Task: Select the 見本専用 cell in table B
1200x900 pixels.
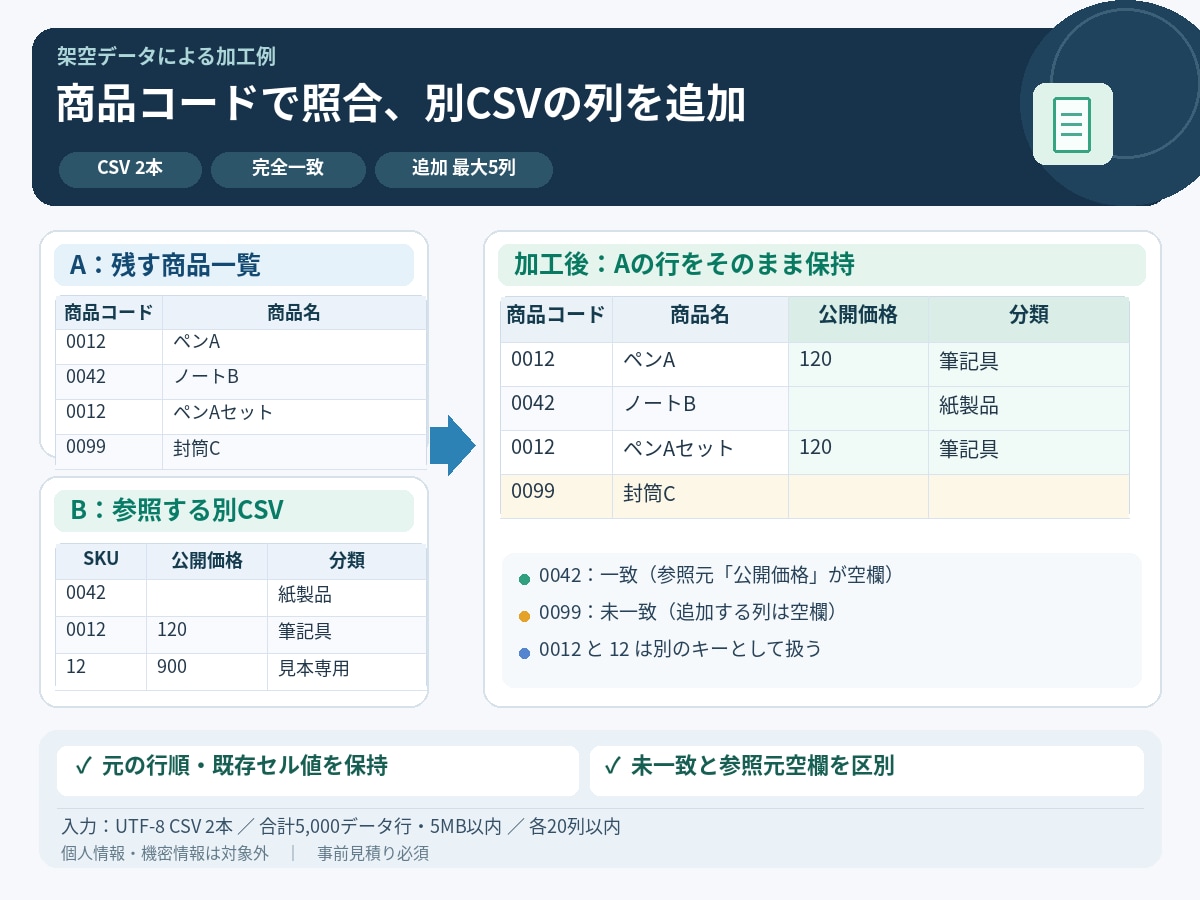Action: [347, 672]
